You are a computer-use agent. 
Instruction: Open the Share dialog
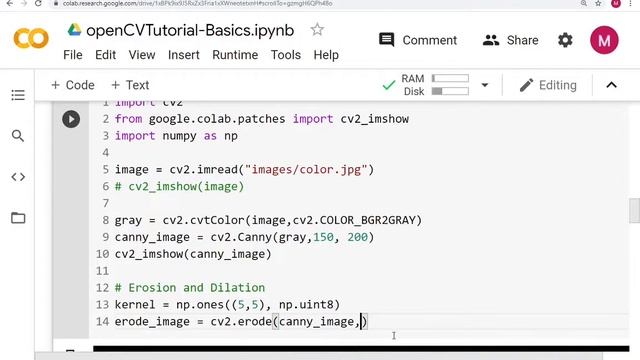pos(511,40)
